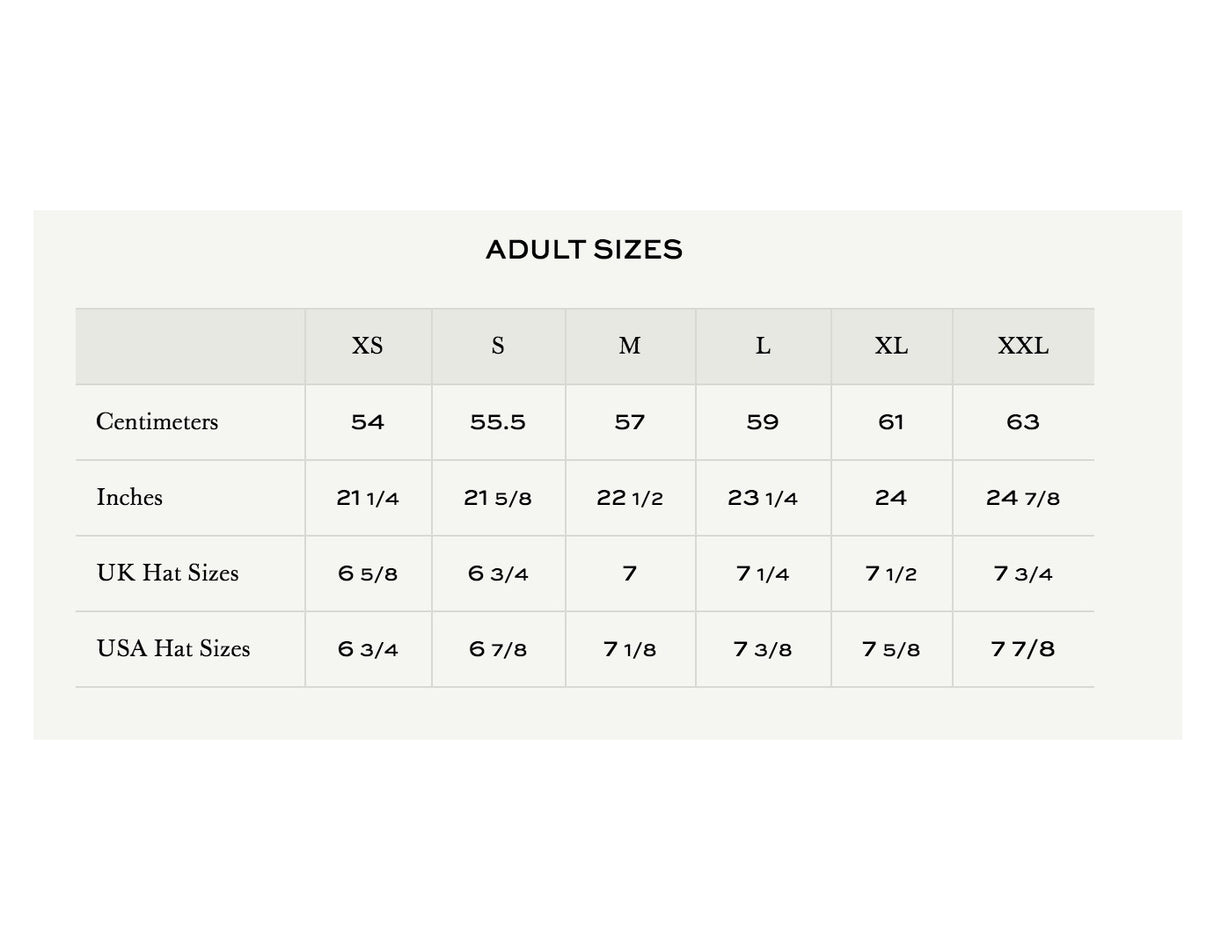Select the USA Hat Sizes row label
This screenshot has height=950, width=1214.
(x=173, y=649)
